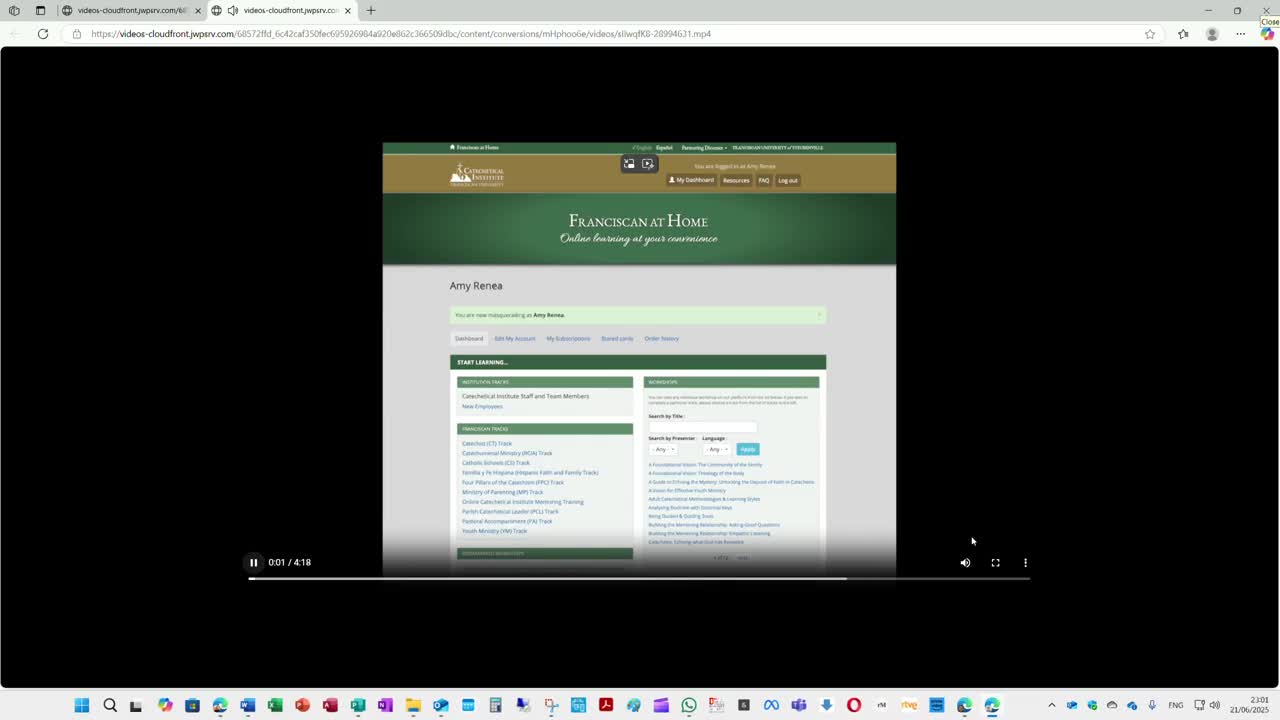Open the ENG language input switcher

tap(1176, 705)
